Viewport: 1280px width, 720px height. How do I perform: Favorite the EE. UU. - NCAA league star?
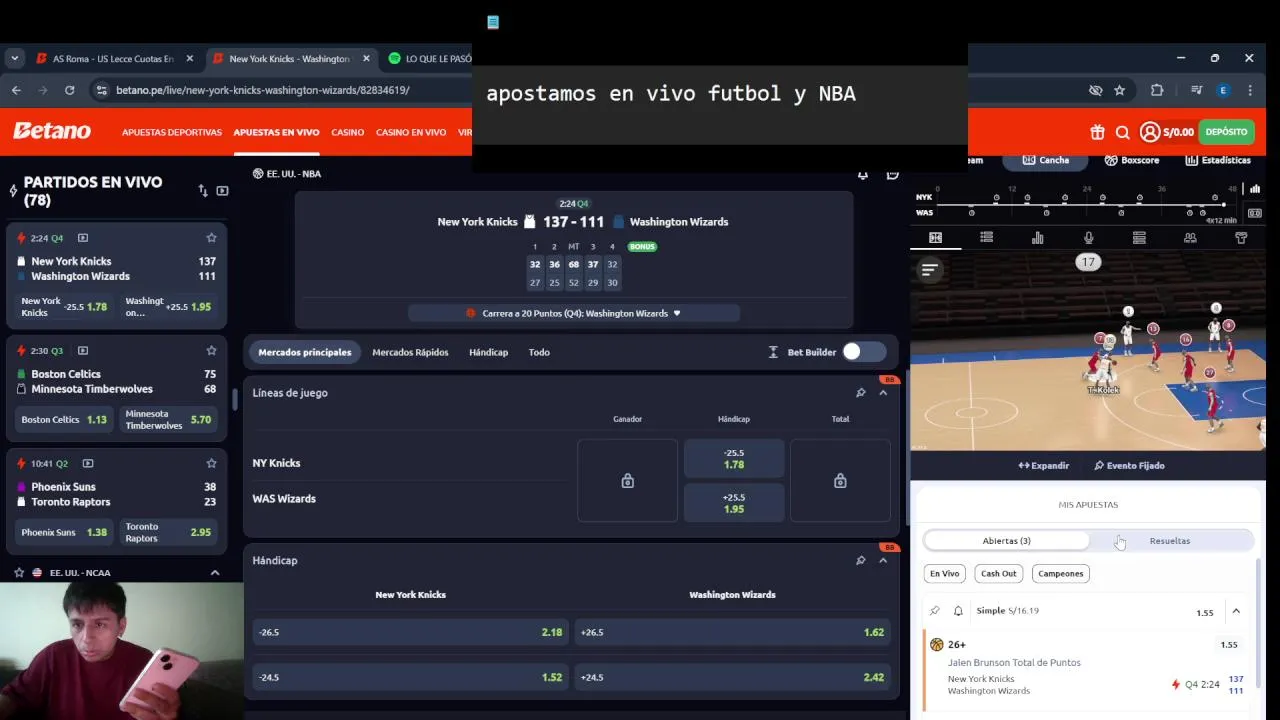pyautogui.click(x=18, y=573)
